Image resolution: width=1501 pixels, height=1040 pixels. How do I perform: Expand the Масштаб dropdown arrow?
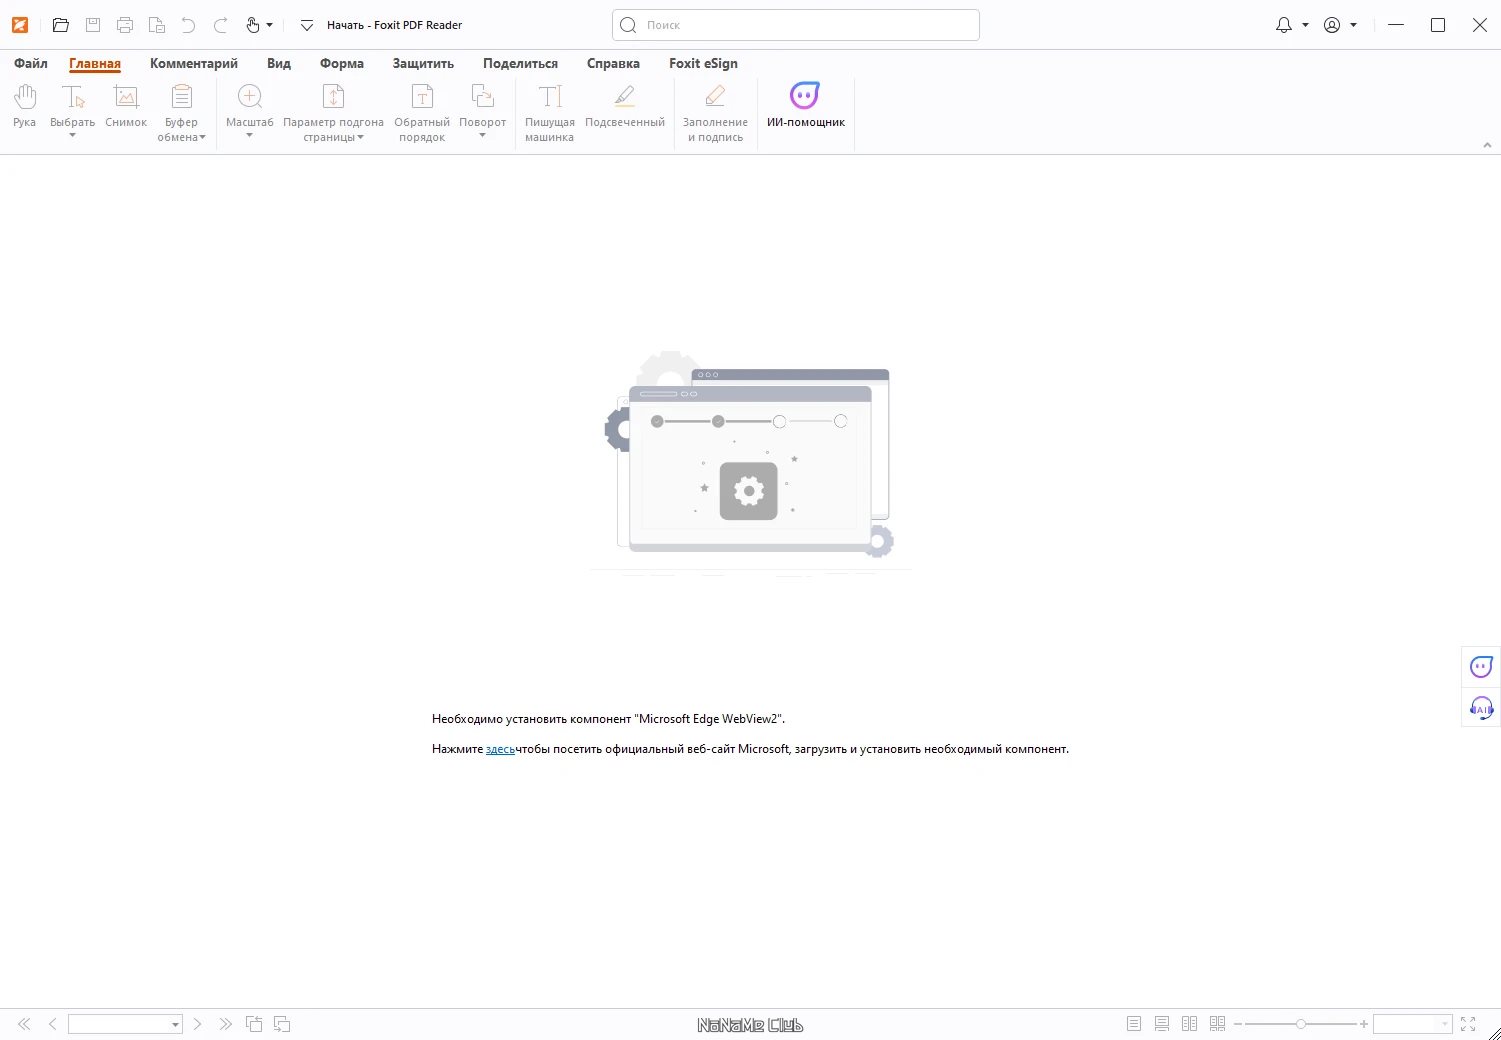pyautogui.click(x=249, y=135)
